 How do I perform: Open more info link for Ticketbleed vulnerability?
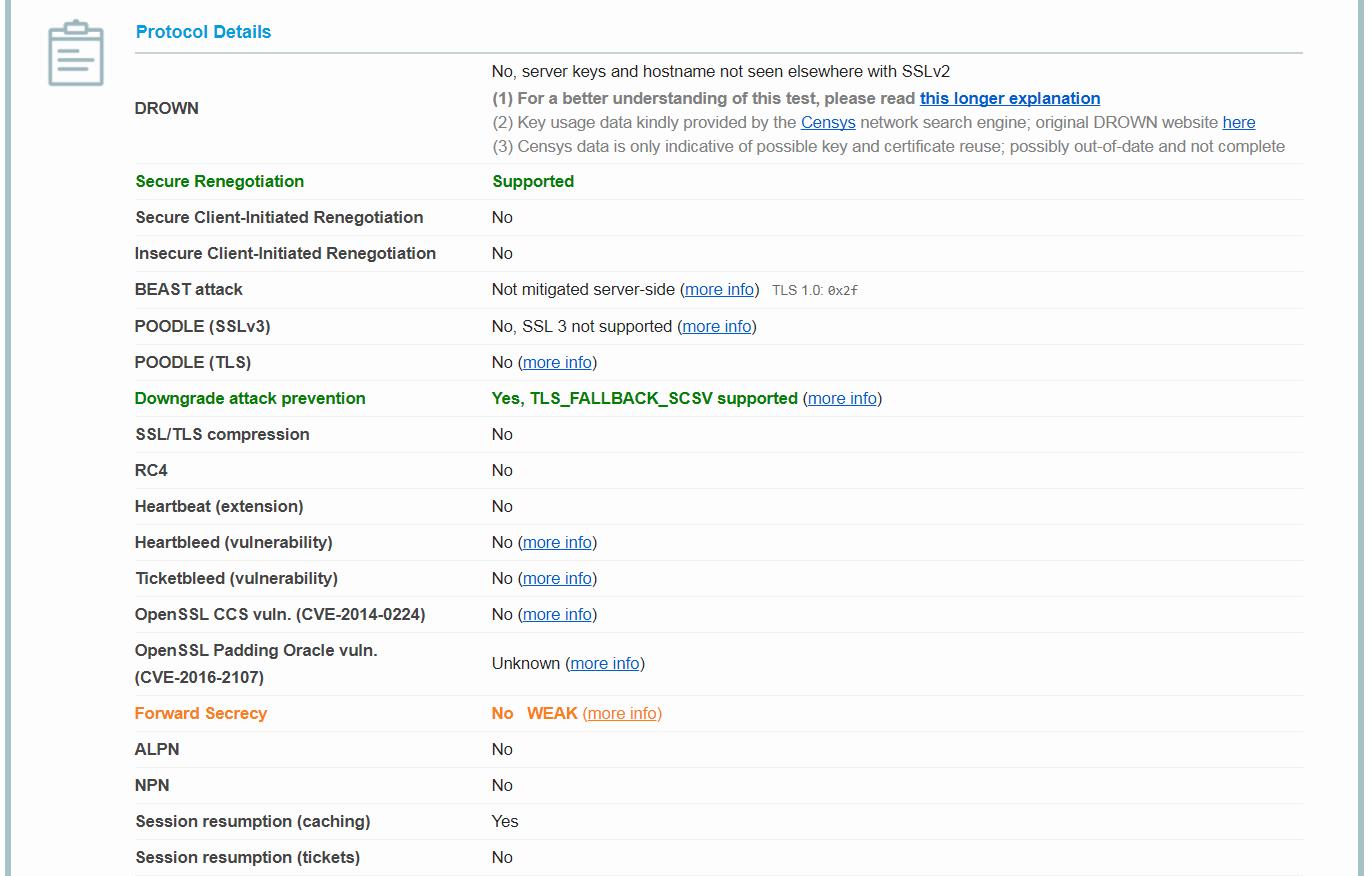pos(557,578)
